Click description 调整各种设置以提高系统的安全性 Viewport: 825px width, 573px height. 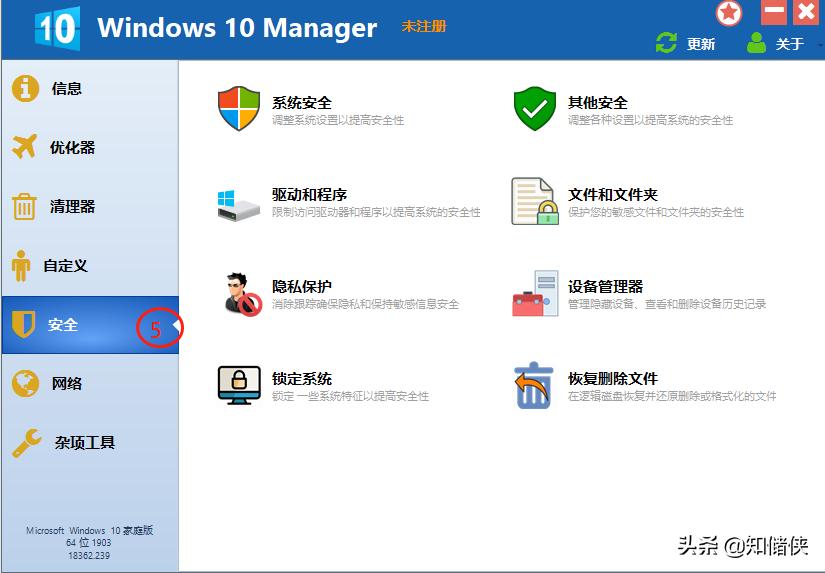[x=650, y=120]
